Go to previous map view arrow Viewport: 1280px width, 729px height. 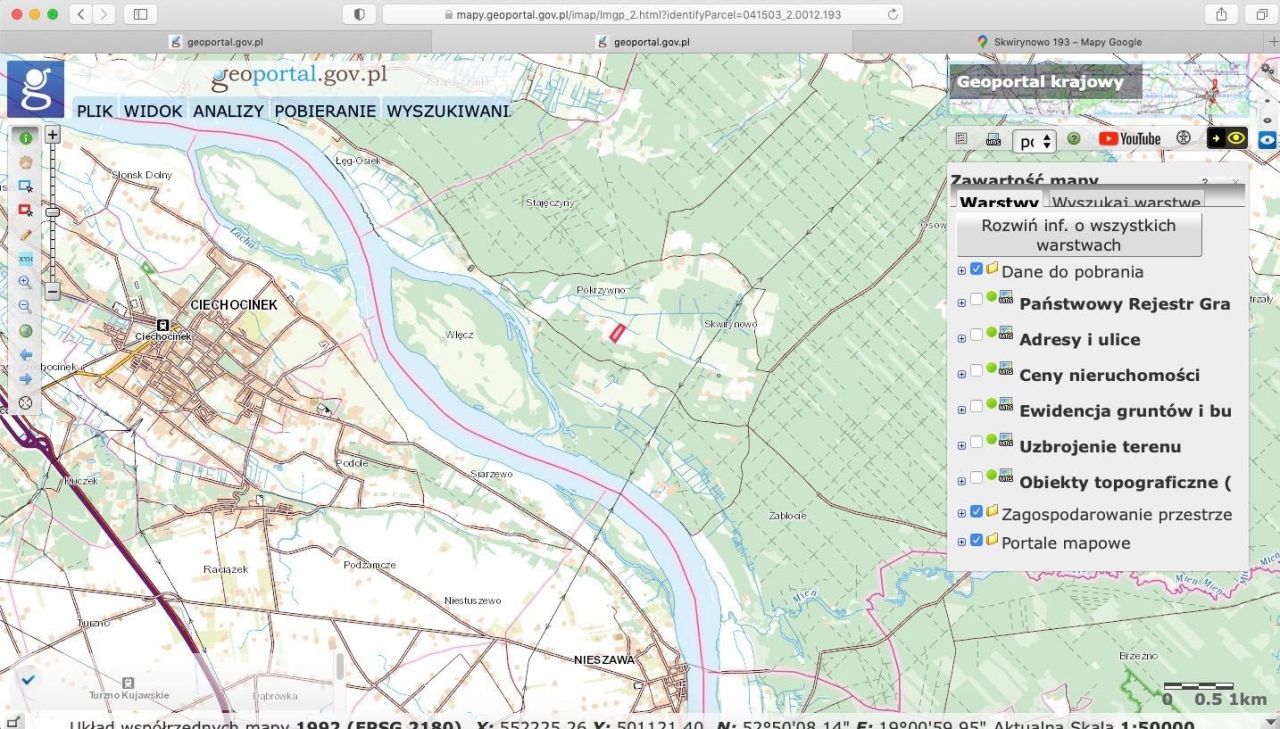[x=25, y=355]
